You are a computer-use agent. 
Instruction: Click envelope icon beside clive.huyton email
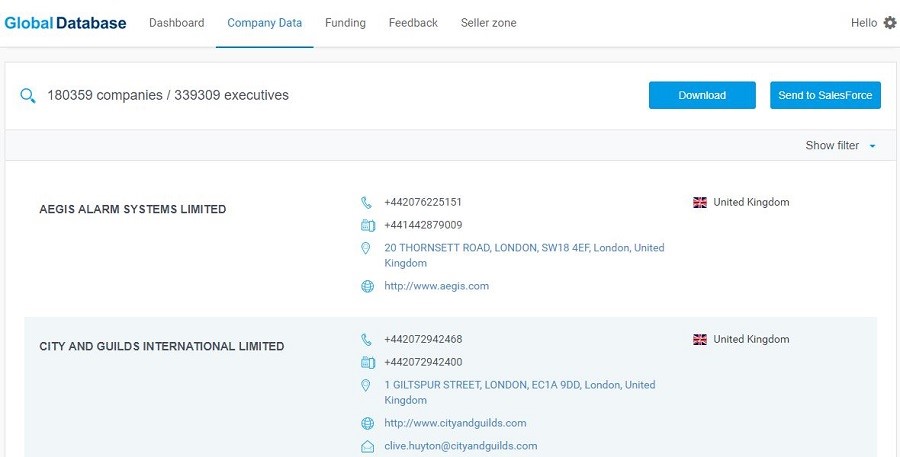pos(367,446)
